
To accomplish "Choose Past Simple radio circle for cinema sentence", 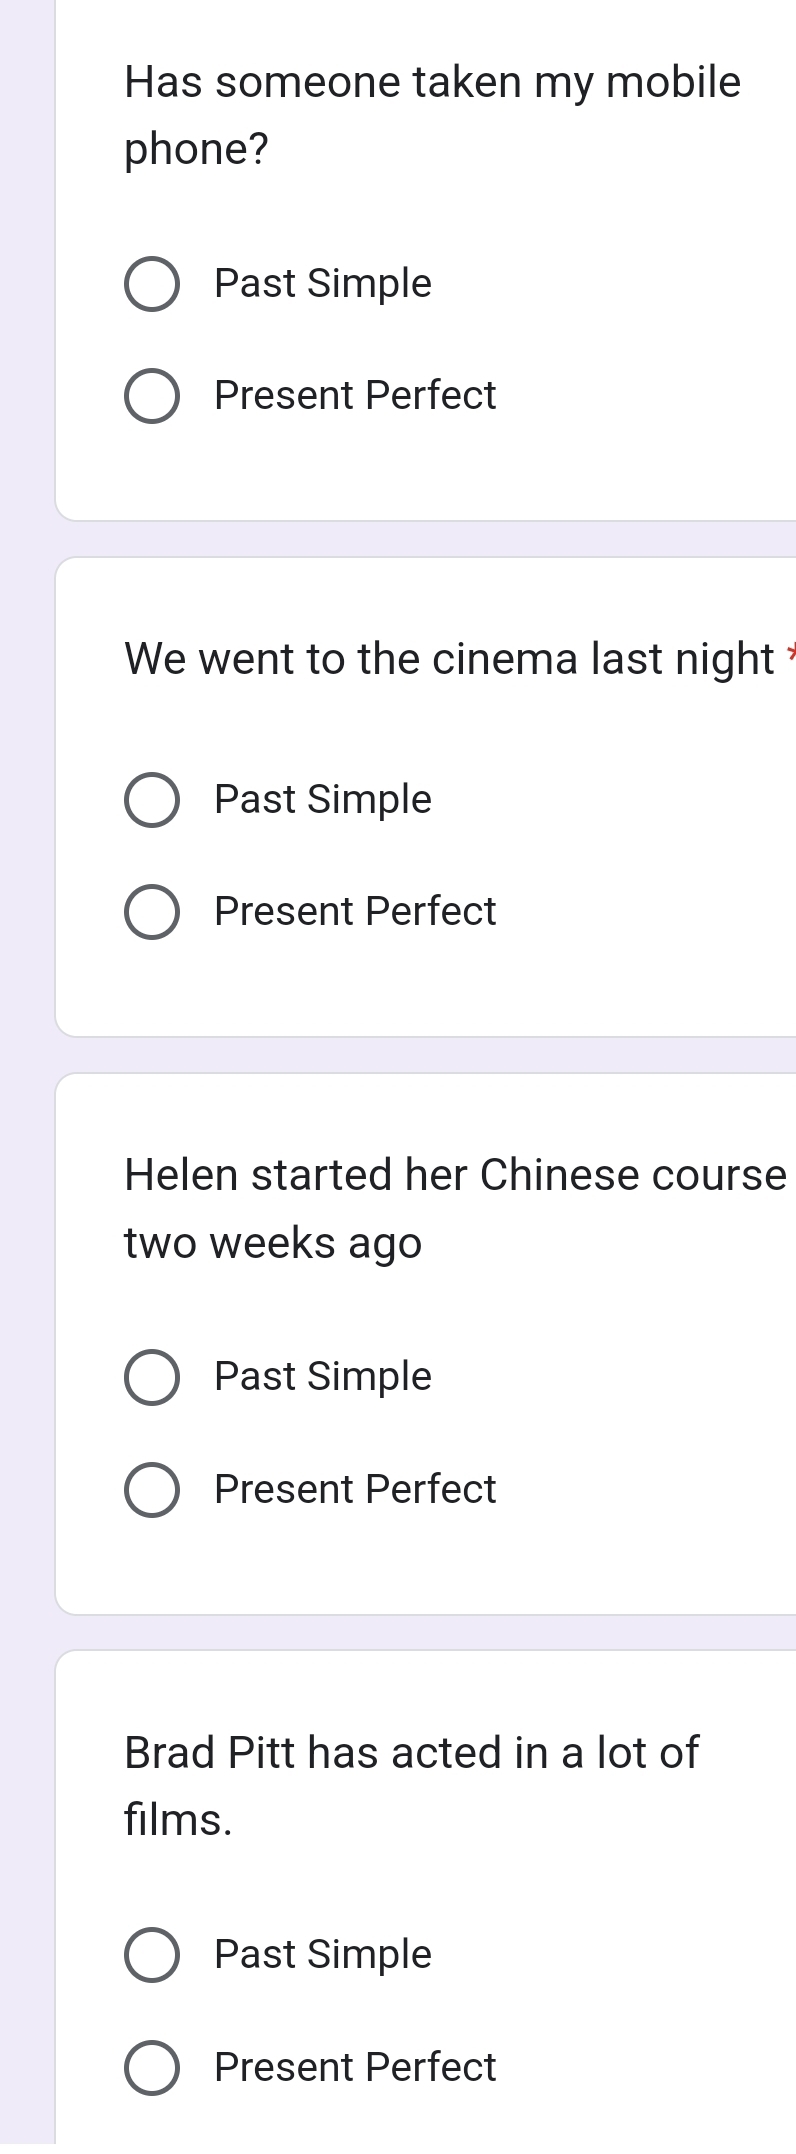I will click(152, 800).
